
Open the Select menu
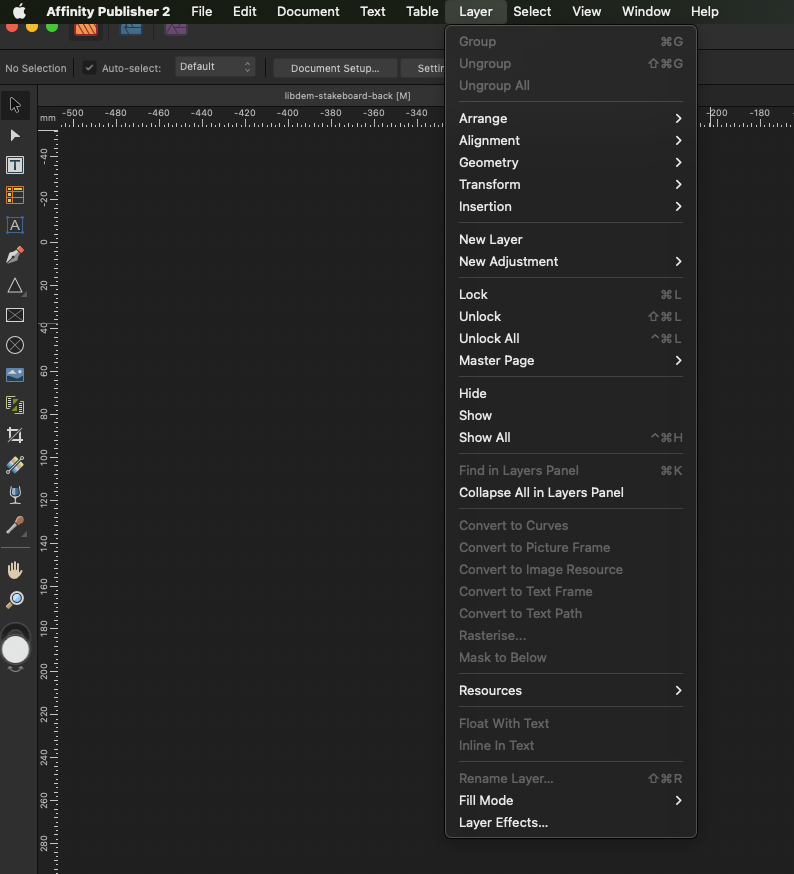tap(532, 11)
